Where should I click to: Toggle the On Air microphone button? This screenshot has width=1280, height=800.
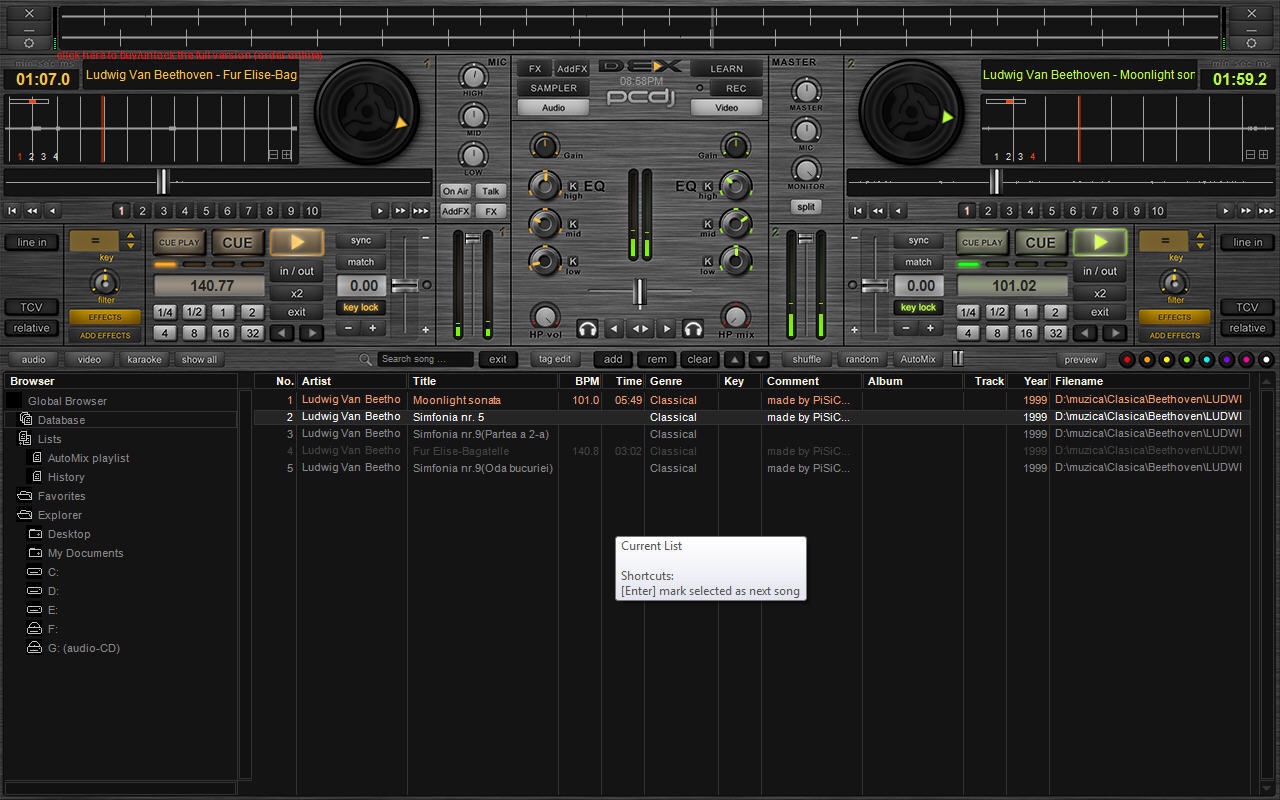456,191
